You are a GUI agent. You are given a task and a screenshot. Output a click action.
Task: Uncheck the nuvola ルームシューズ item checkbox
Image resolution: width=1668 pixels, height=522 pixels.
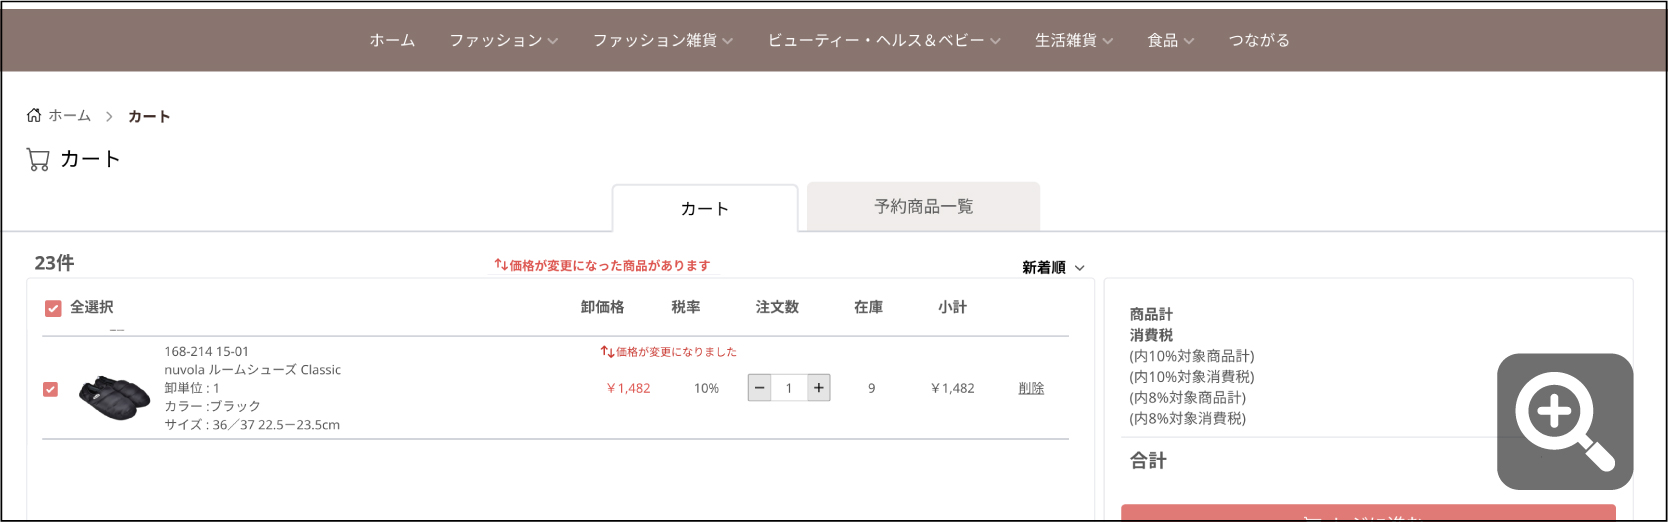pos(51,389)
